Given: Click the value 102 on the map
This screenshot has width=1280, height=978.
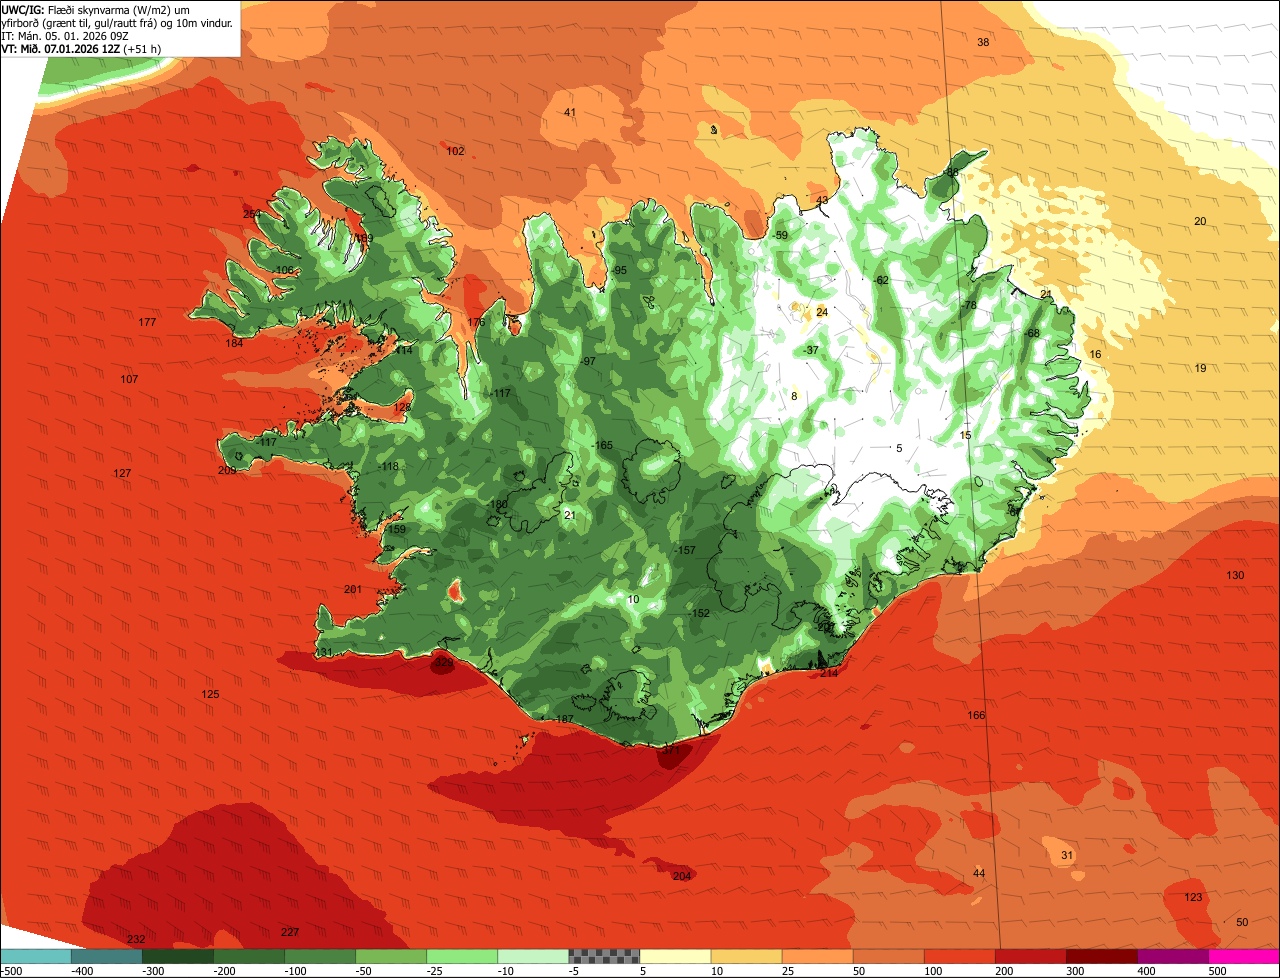Looking at the screenshot, I should (455, 151).
